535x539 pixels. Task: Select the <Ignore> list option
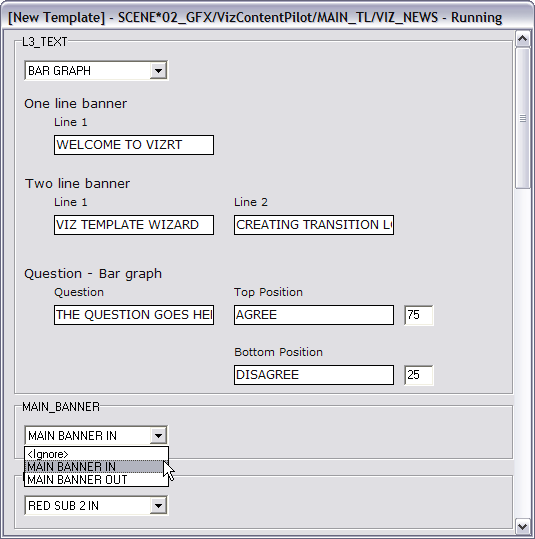(x=96, y=454)
